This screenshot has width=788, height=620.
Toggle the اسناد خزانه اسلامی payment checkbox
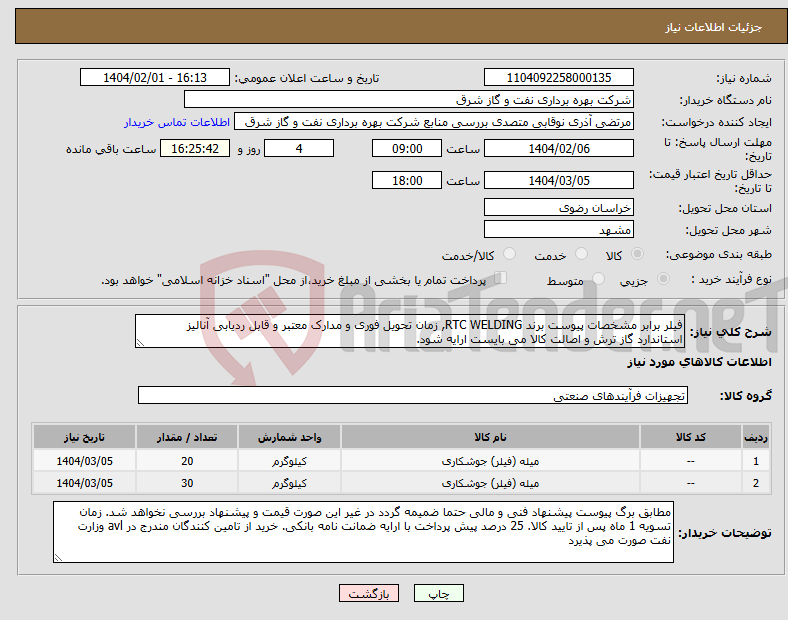[501, 277]
